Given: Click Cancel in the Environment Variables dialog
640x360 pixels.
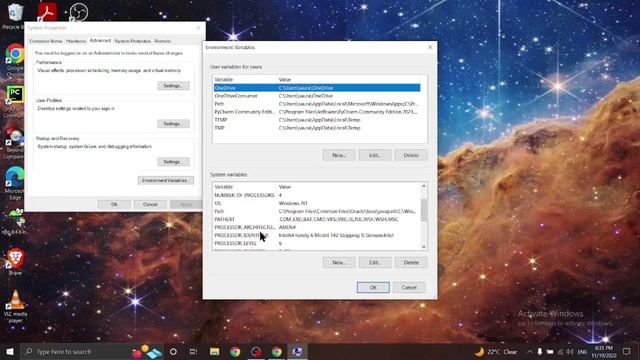Looking at the screenshot, I should tap(409, 287).
